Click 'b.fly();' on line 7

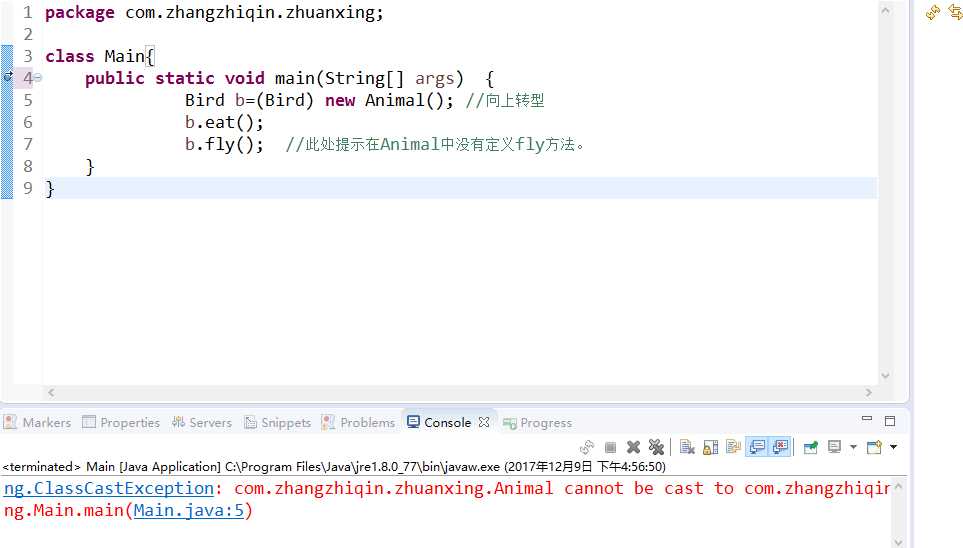(x=224, y=145)
